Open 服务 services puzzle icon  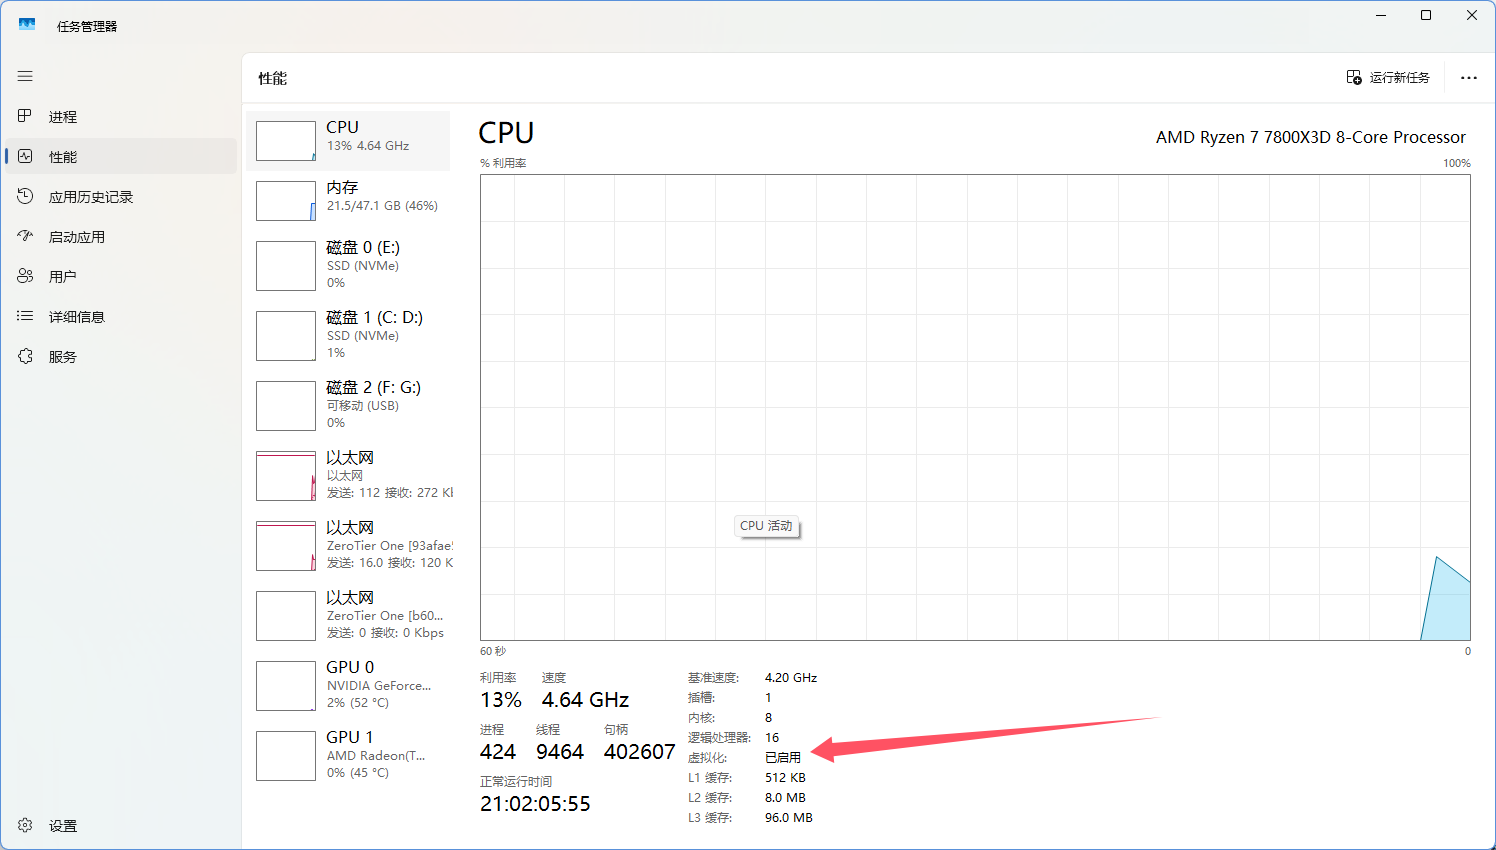coord(25,356)
